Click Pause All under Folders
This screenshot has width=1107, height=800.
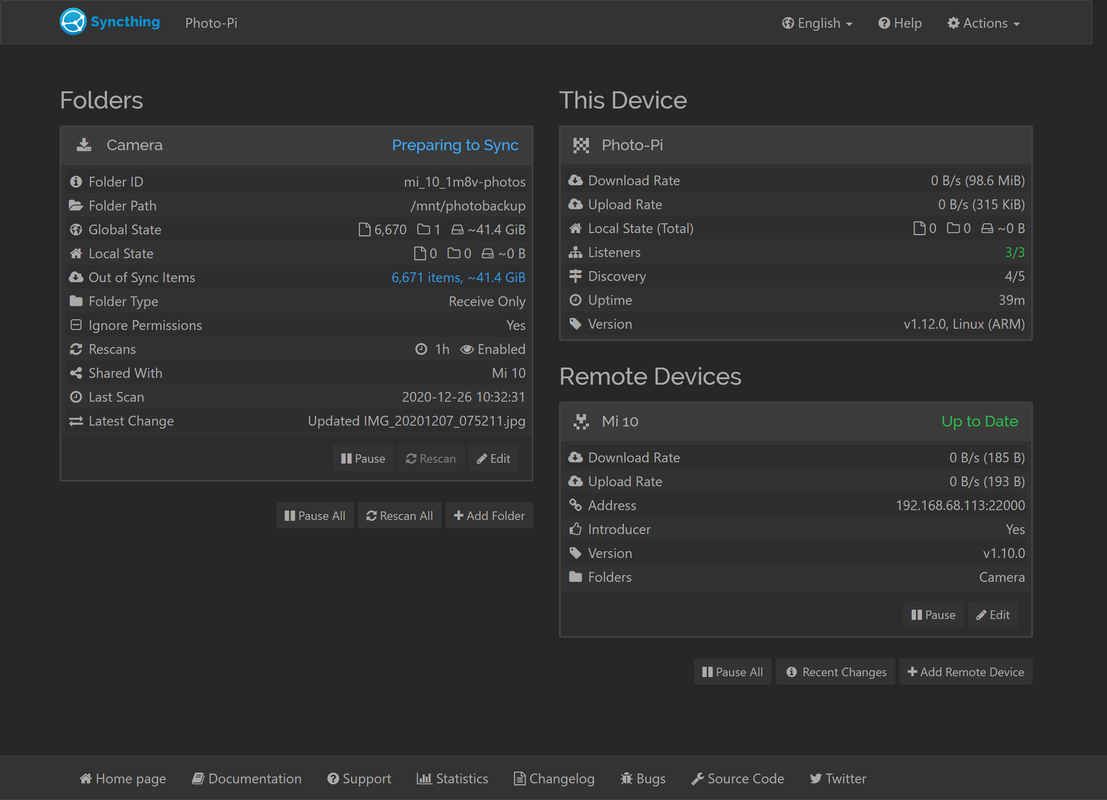pyautogui.click(x=315, y=515)
